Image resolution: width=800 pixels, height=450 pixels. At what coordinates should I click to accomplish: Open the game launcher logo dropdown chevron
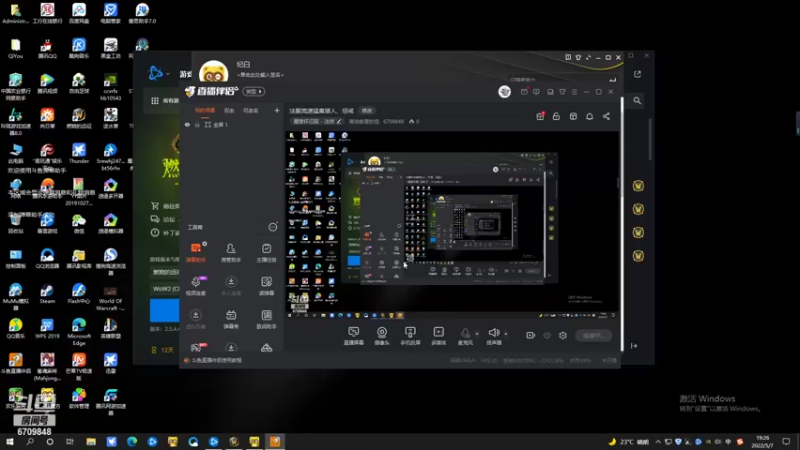click(x=167, y=74)
